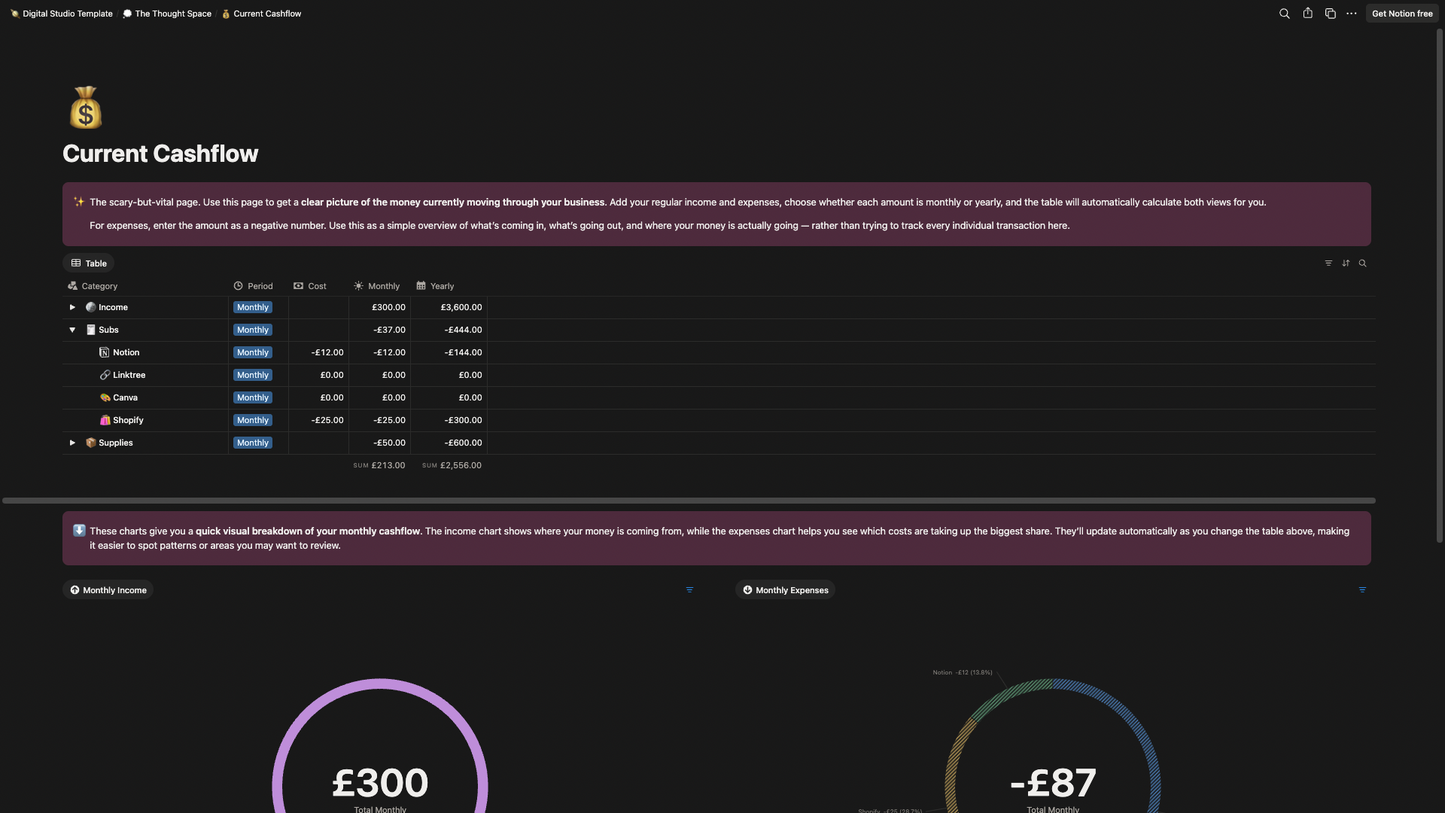Open Monthly Expenses chart filter icon
The width and height of the screenshot is (1445, 813).
coord(1362,590)
